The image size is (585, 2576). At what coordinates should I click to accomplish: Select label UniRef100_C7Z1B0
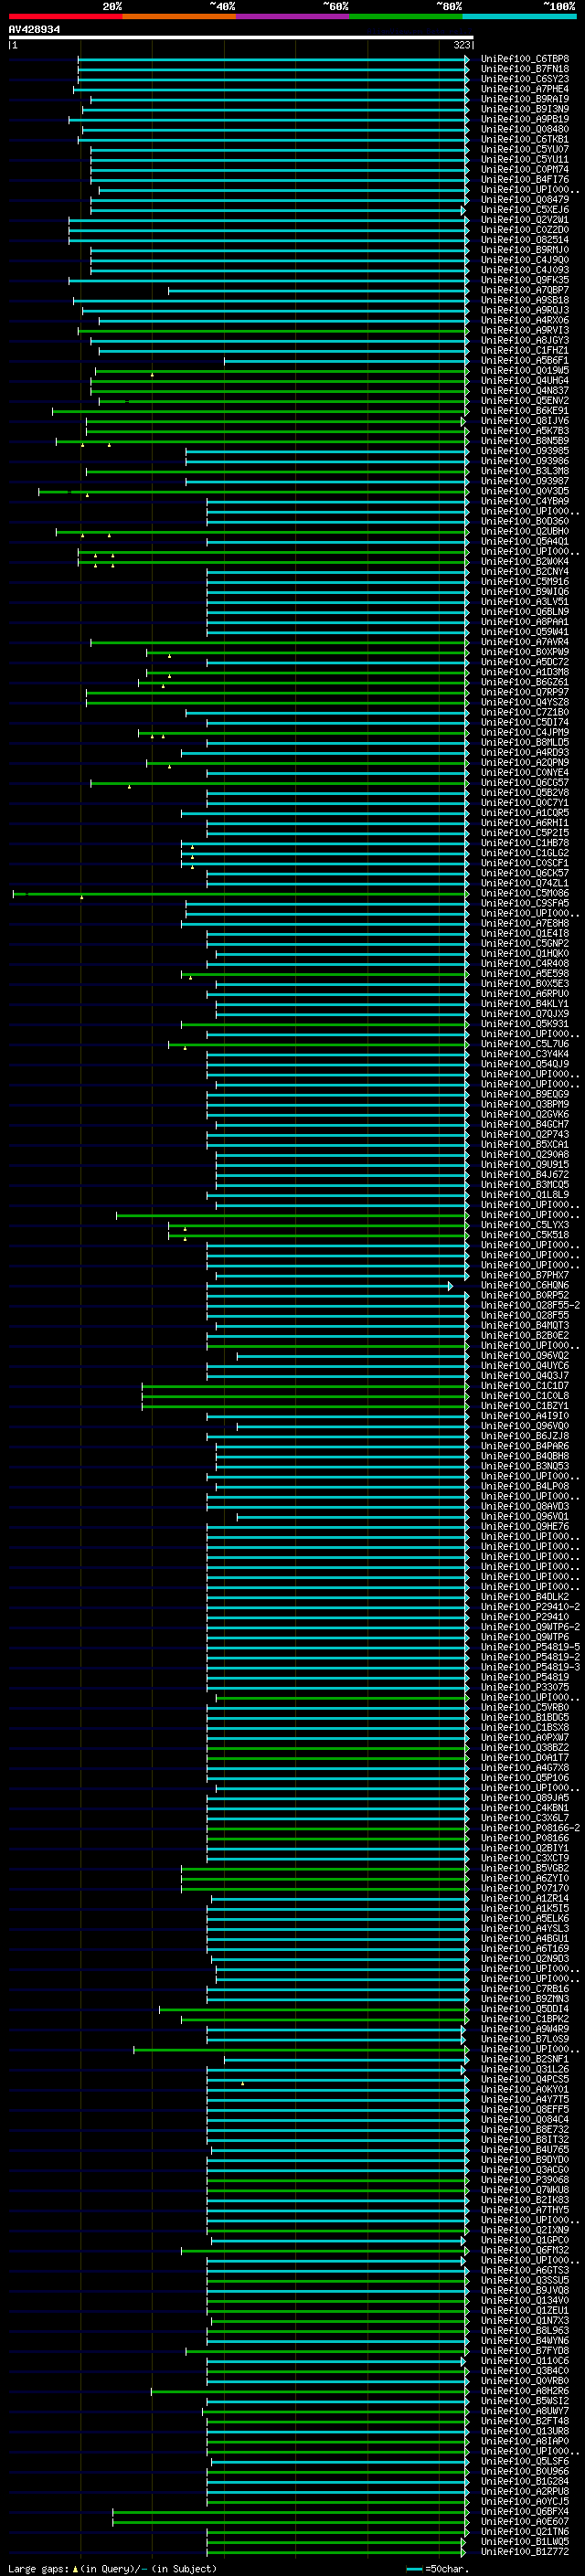[x=525, y=712]
